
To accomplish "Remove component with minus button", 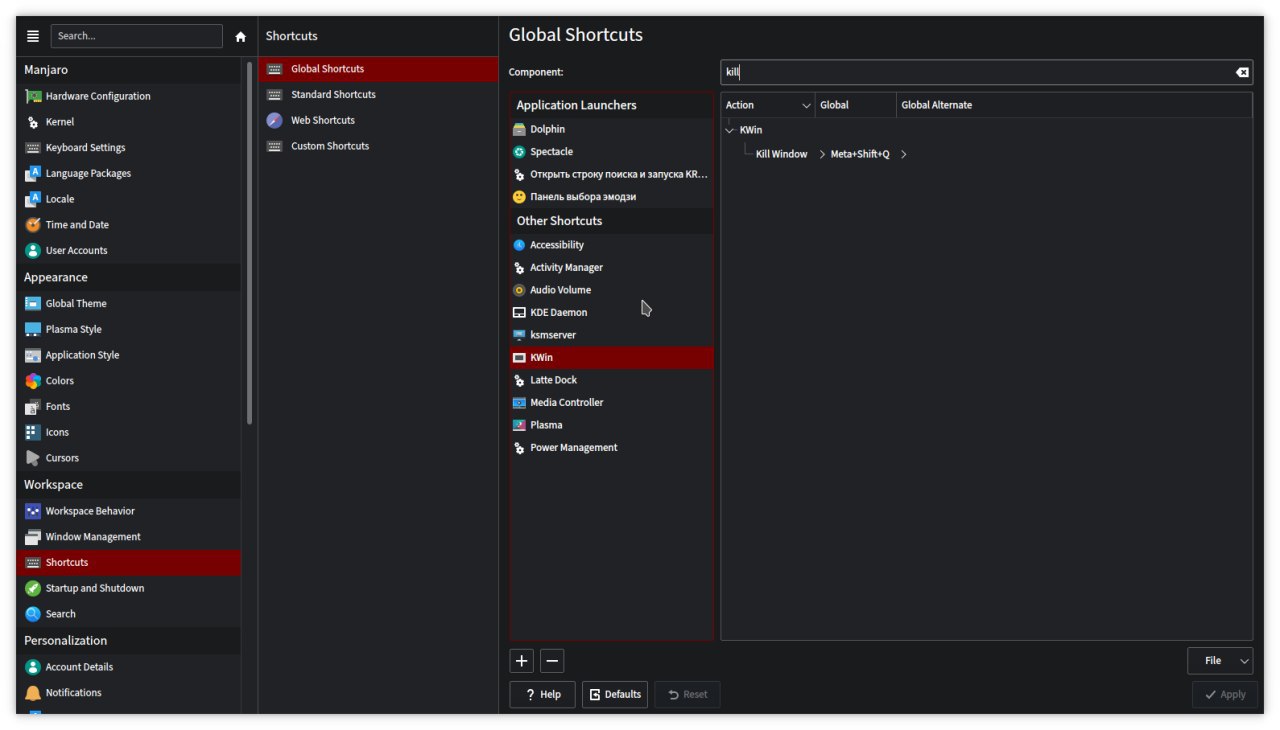I will 552,661.
